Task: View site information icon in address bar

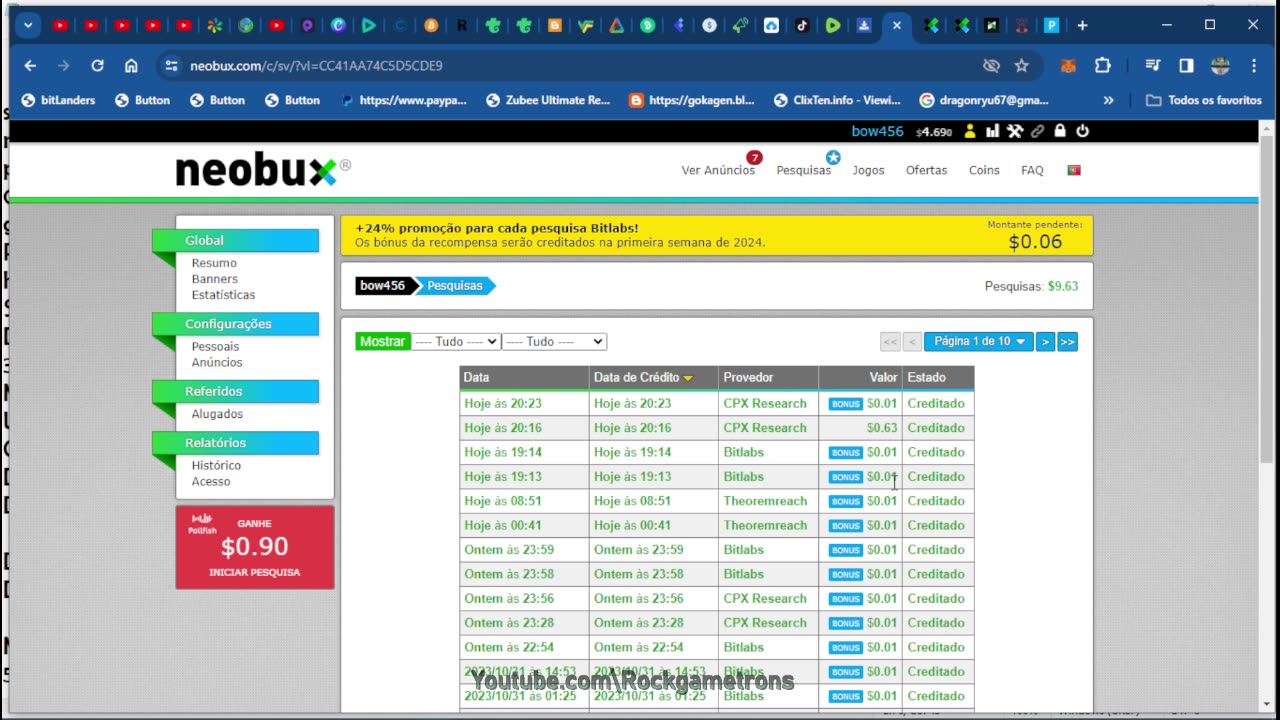Action: tap(171, 66)
